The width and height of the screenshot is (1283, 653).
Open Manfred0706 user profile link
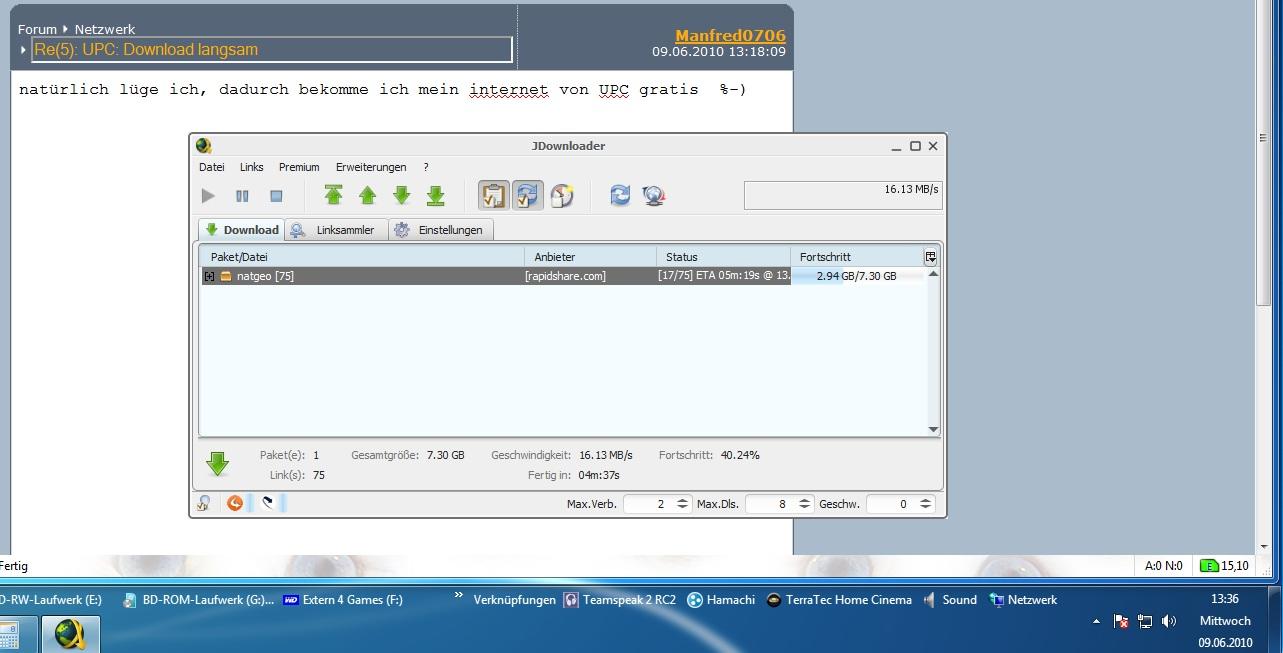tap(730, 36)
